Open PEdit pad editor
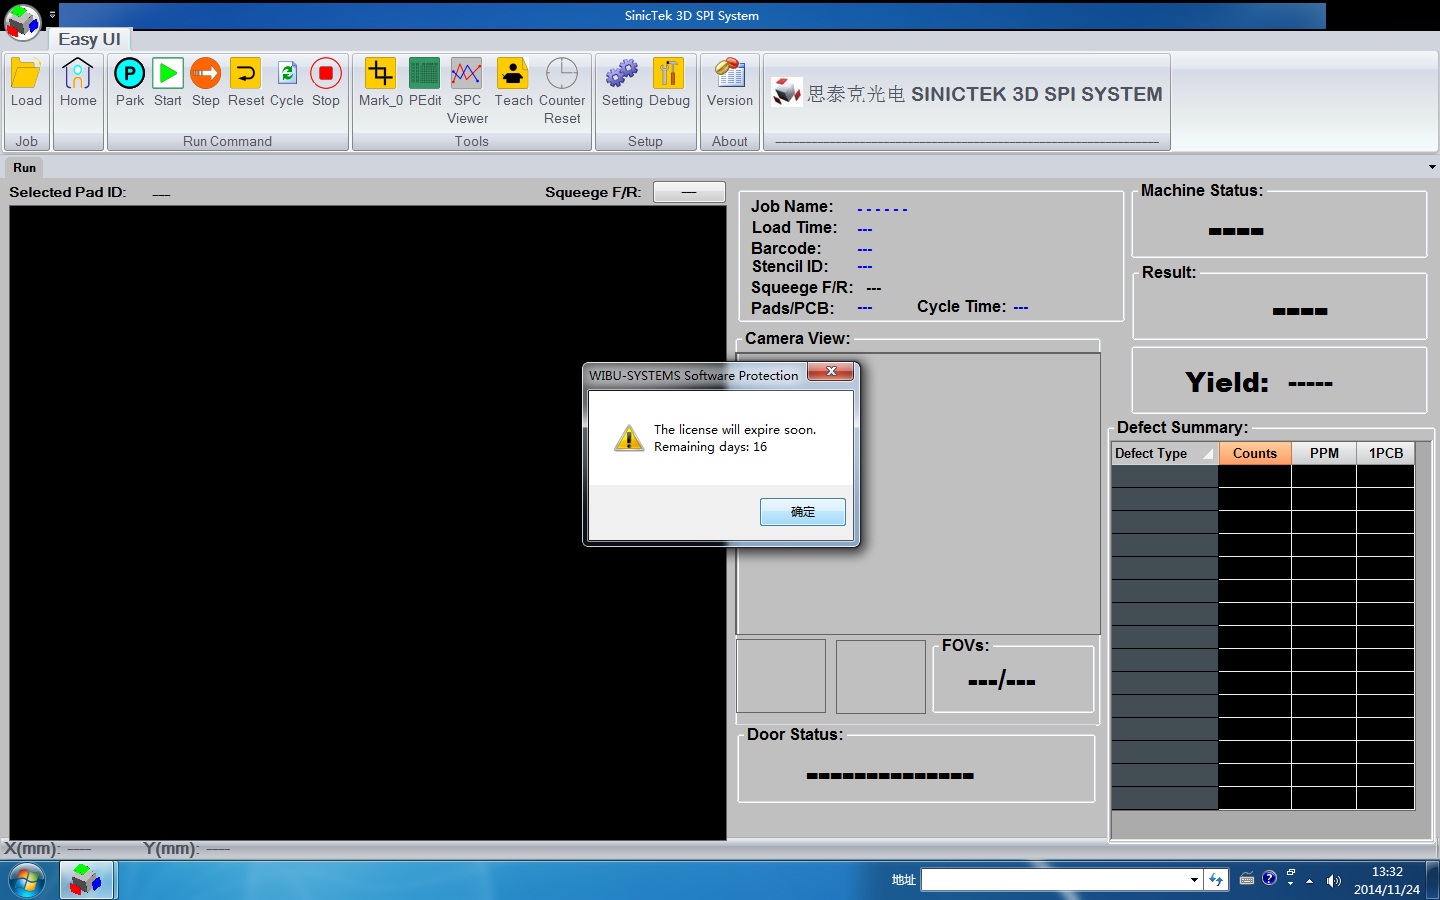Screen dimensions: 1440x900 (x=425, y=75)
